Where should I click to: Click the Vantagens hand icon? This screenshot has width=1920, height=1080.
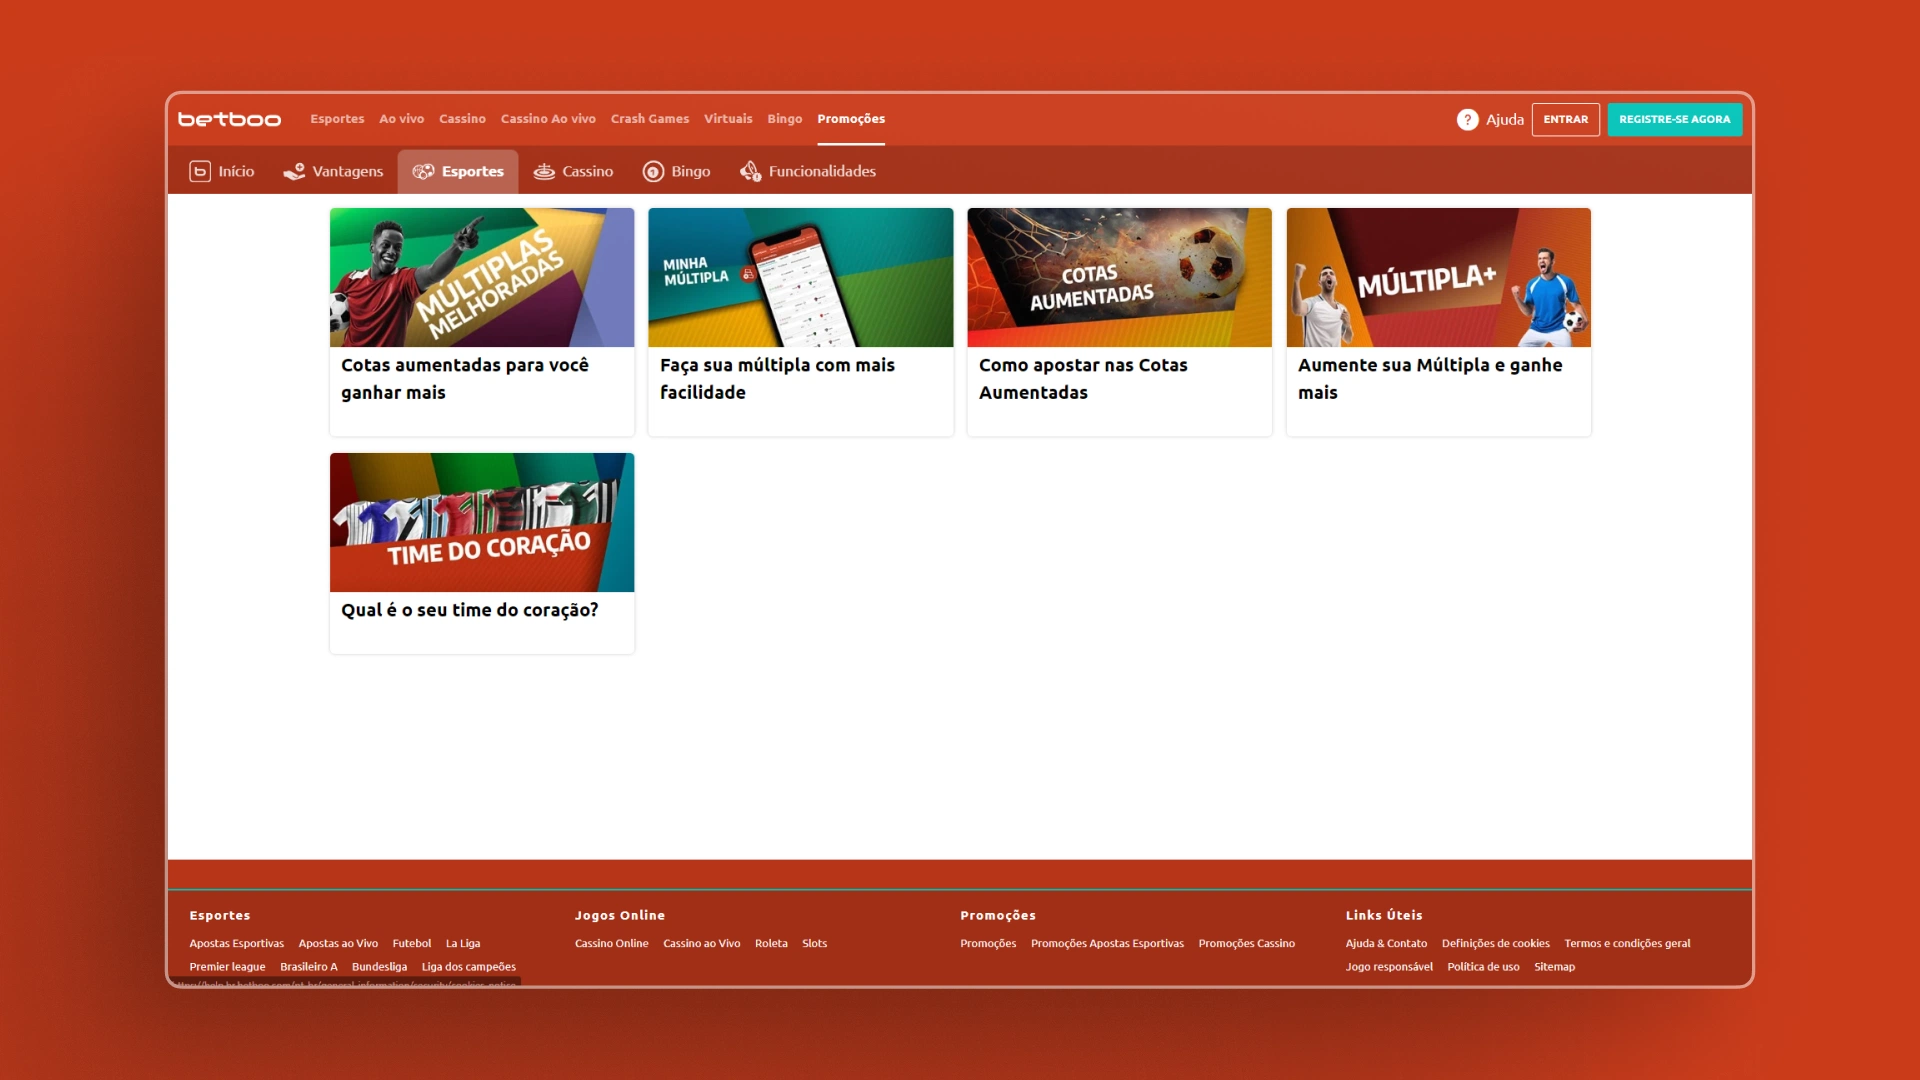pos(294,171)
